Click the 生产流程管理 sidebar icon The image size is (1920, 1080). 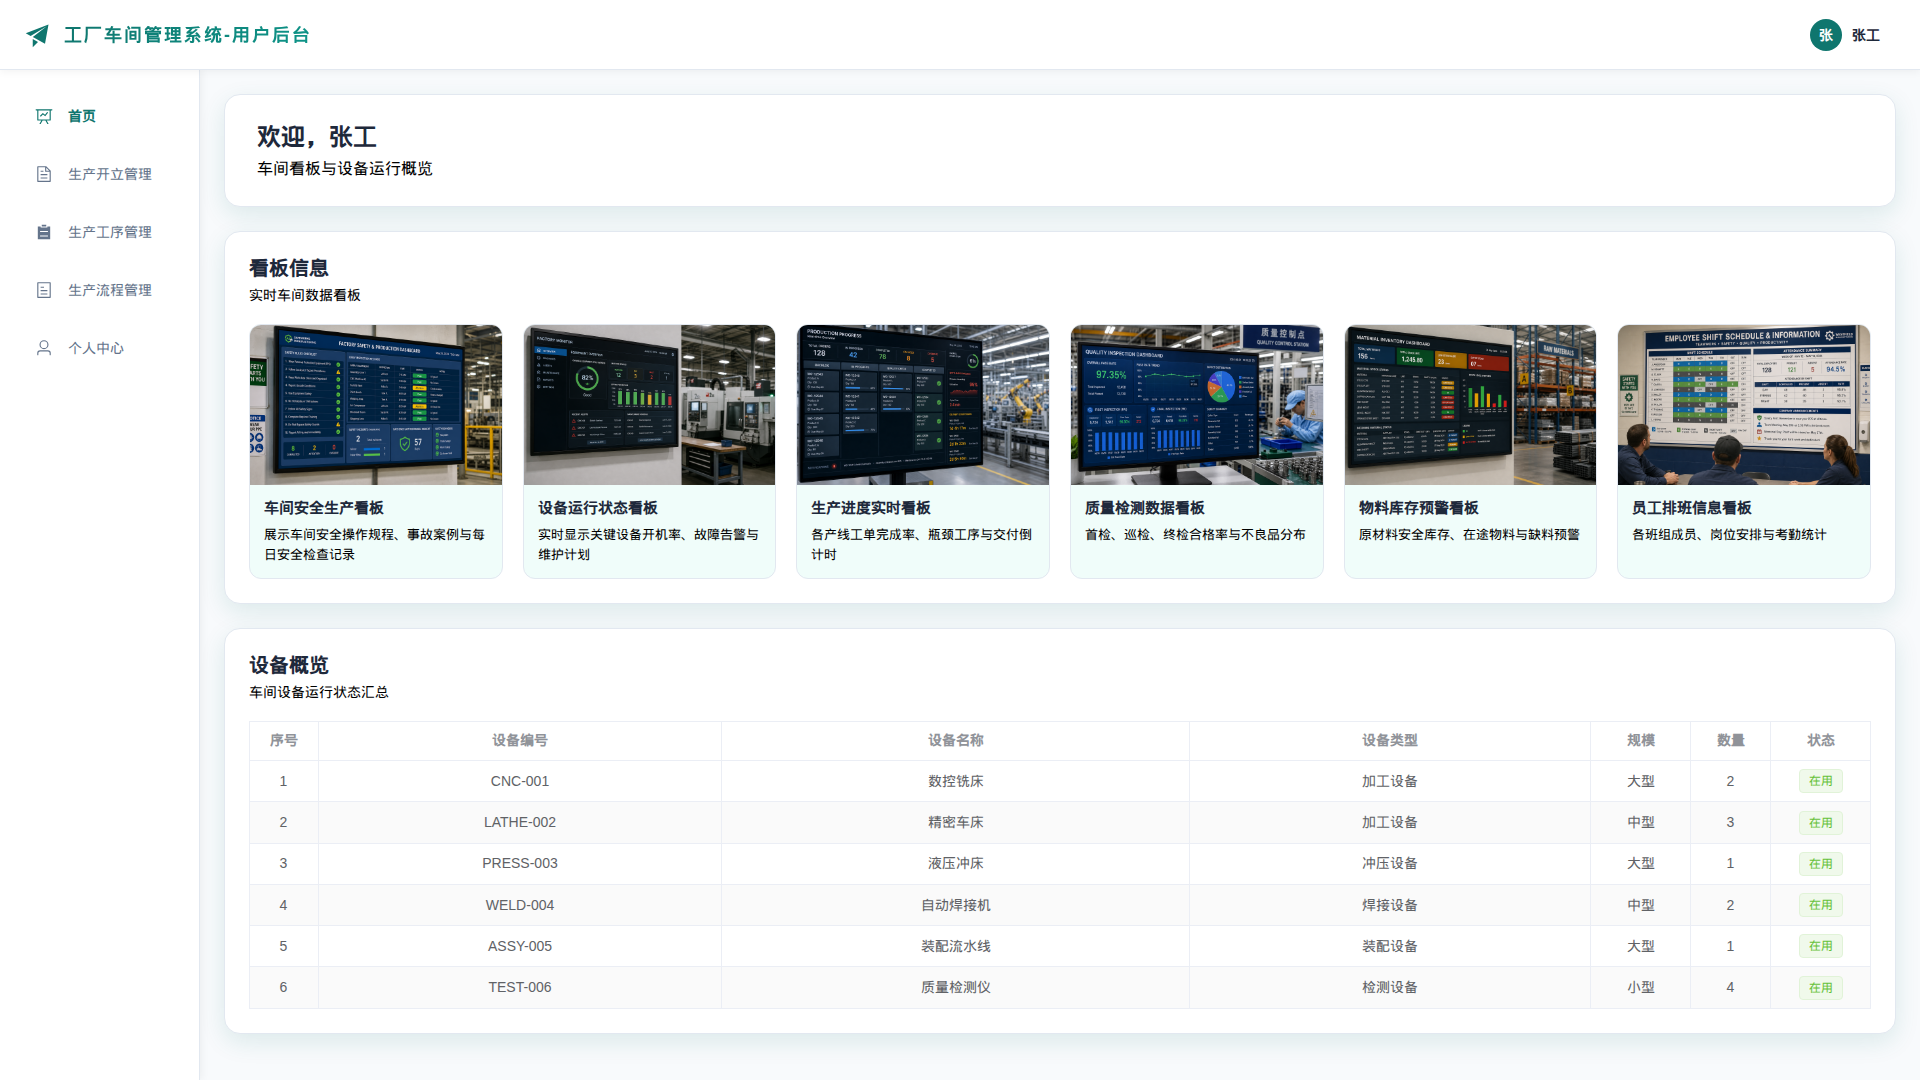pos(44,290)
